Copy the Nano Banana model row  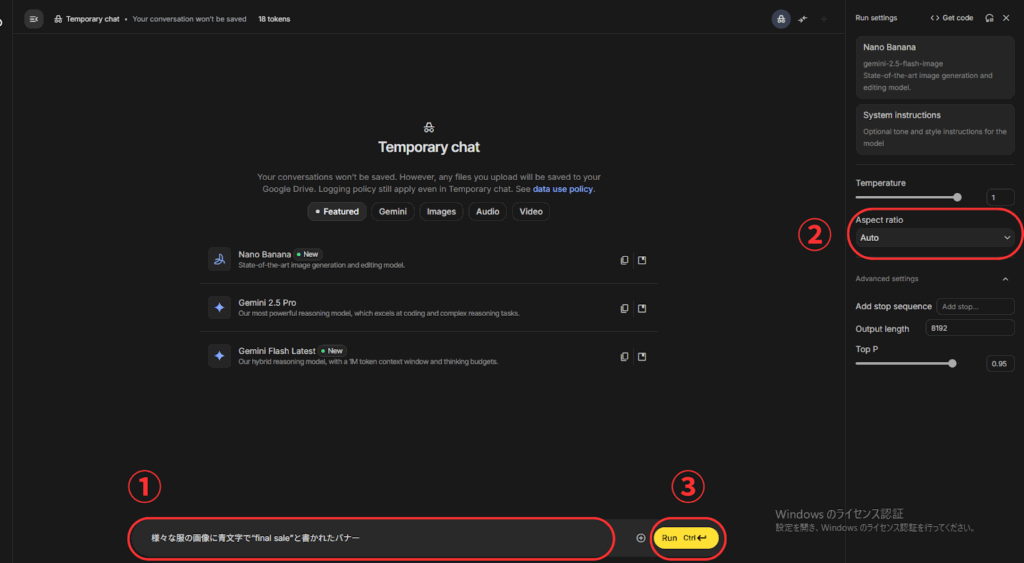click(x=624, y=260)
